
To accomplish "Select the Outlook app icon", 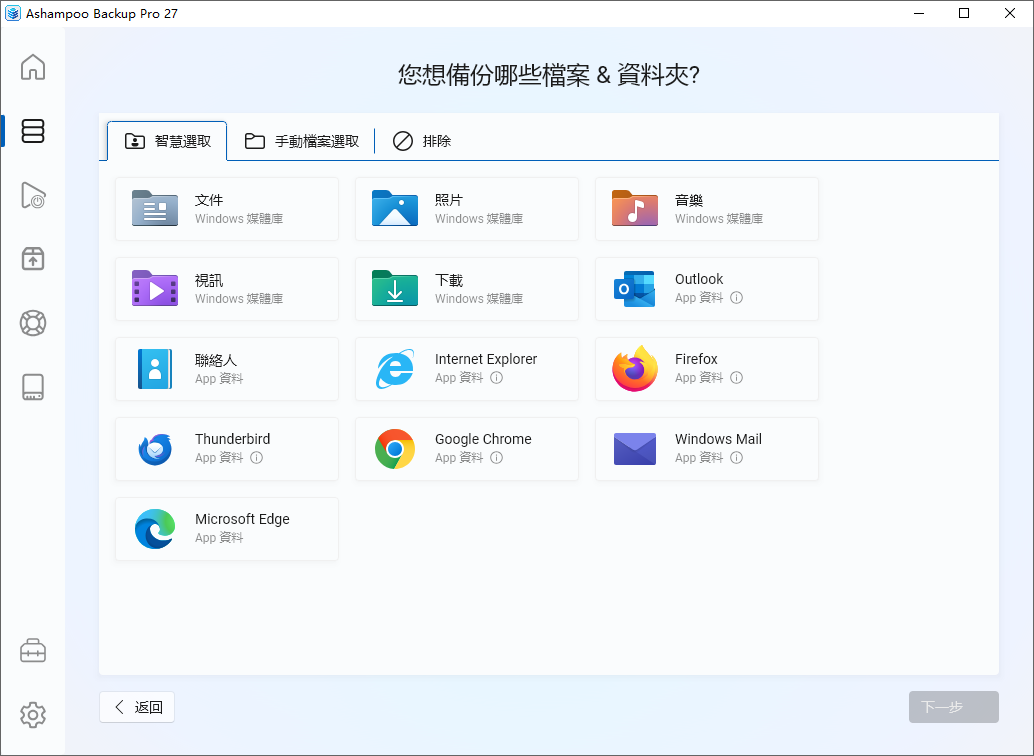I will (x=635, y=288).
